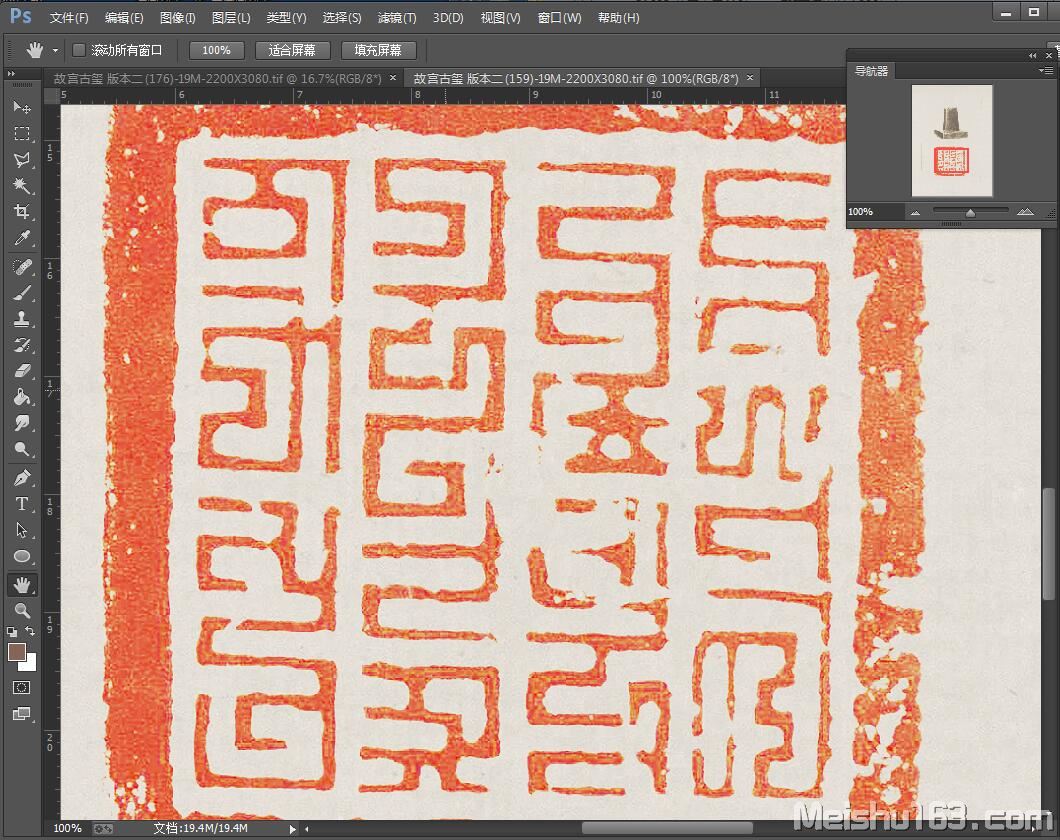Screen dimensions: 1060x840
Task: Click the 100% button in options bar
Action: tap(216, 50)
